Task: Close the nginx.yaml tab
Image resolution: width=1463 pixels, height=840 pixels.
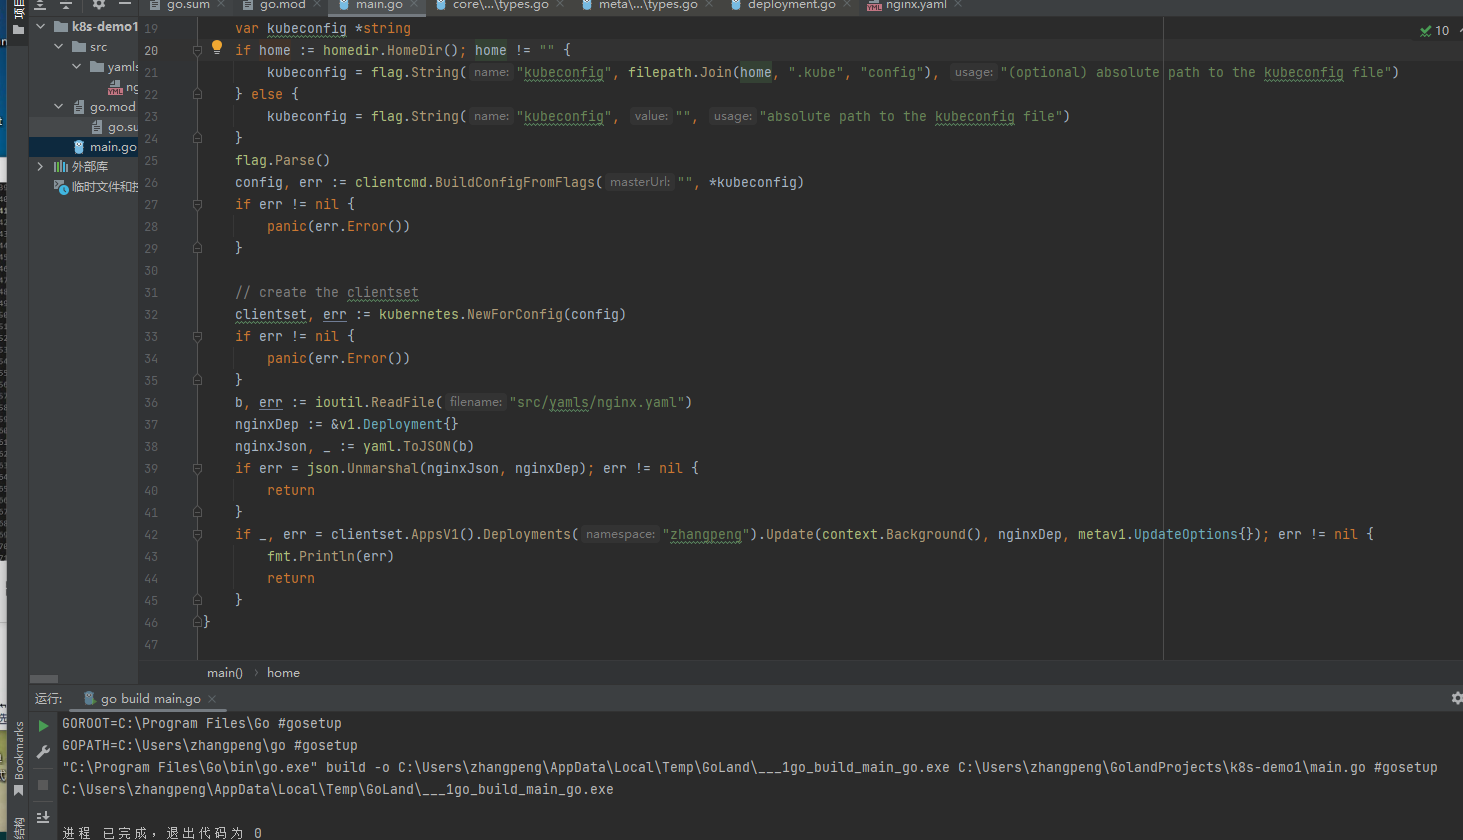Action: coord(958,5)
